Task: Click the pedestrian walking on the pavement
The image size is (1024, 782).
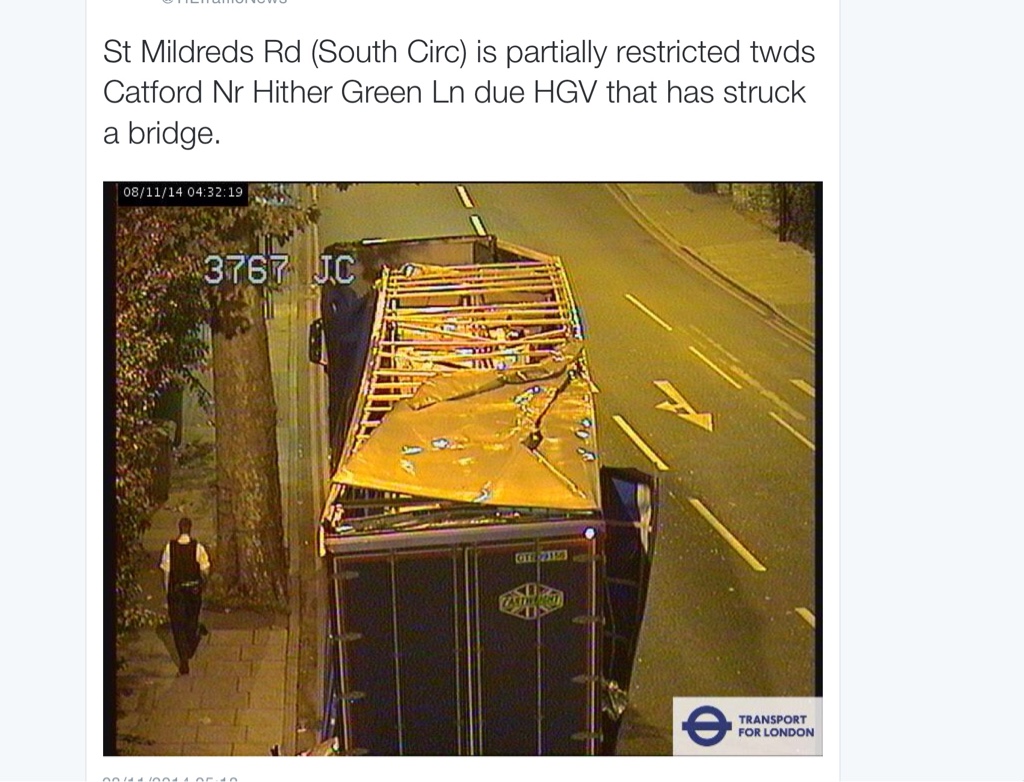Action: [185, 595]
